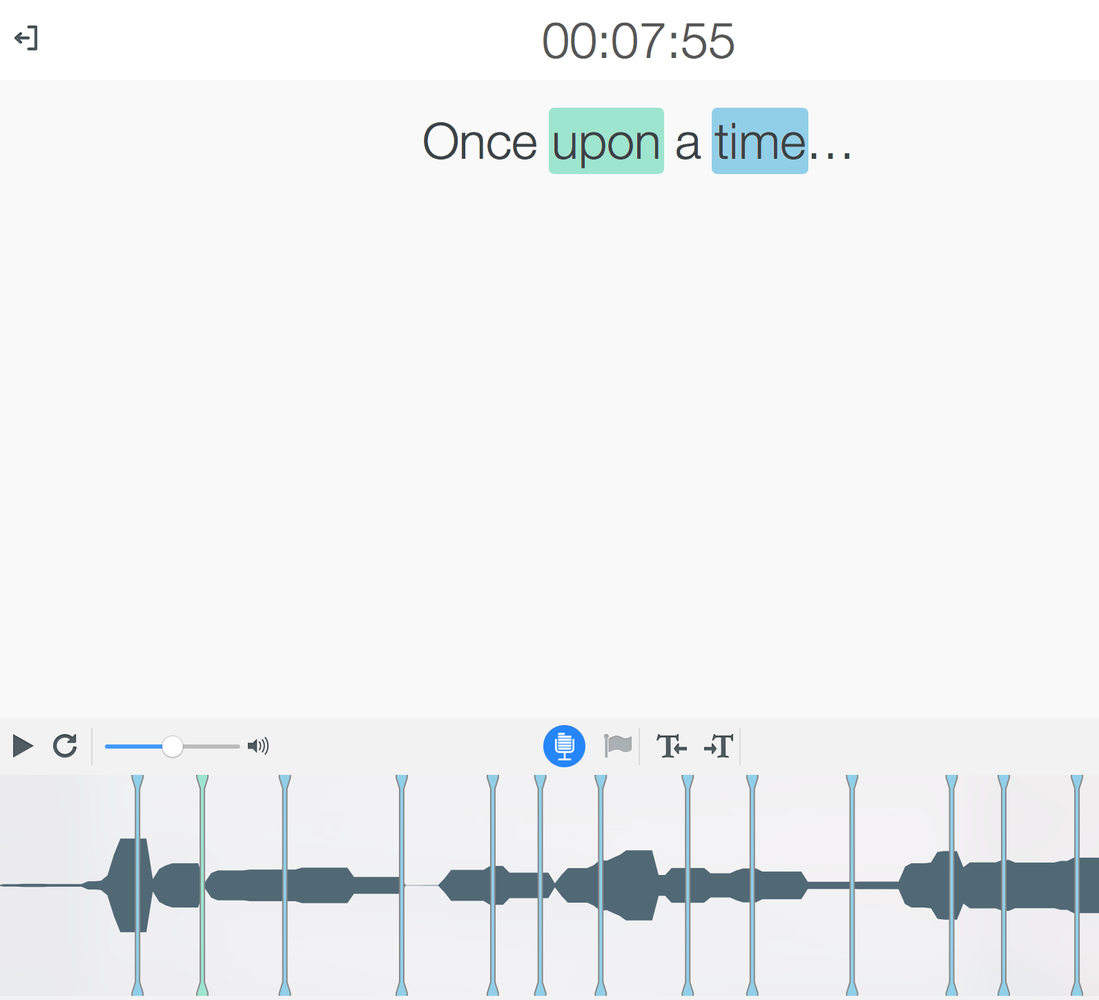
Task: Select the first blue waveform marker
Action: tap(137, 885)
